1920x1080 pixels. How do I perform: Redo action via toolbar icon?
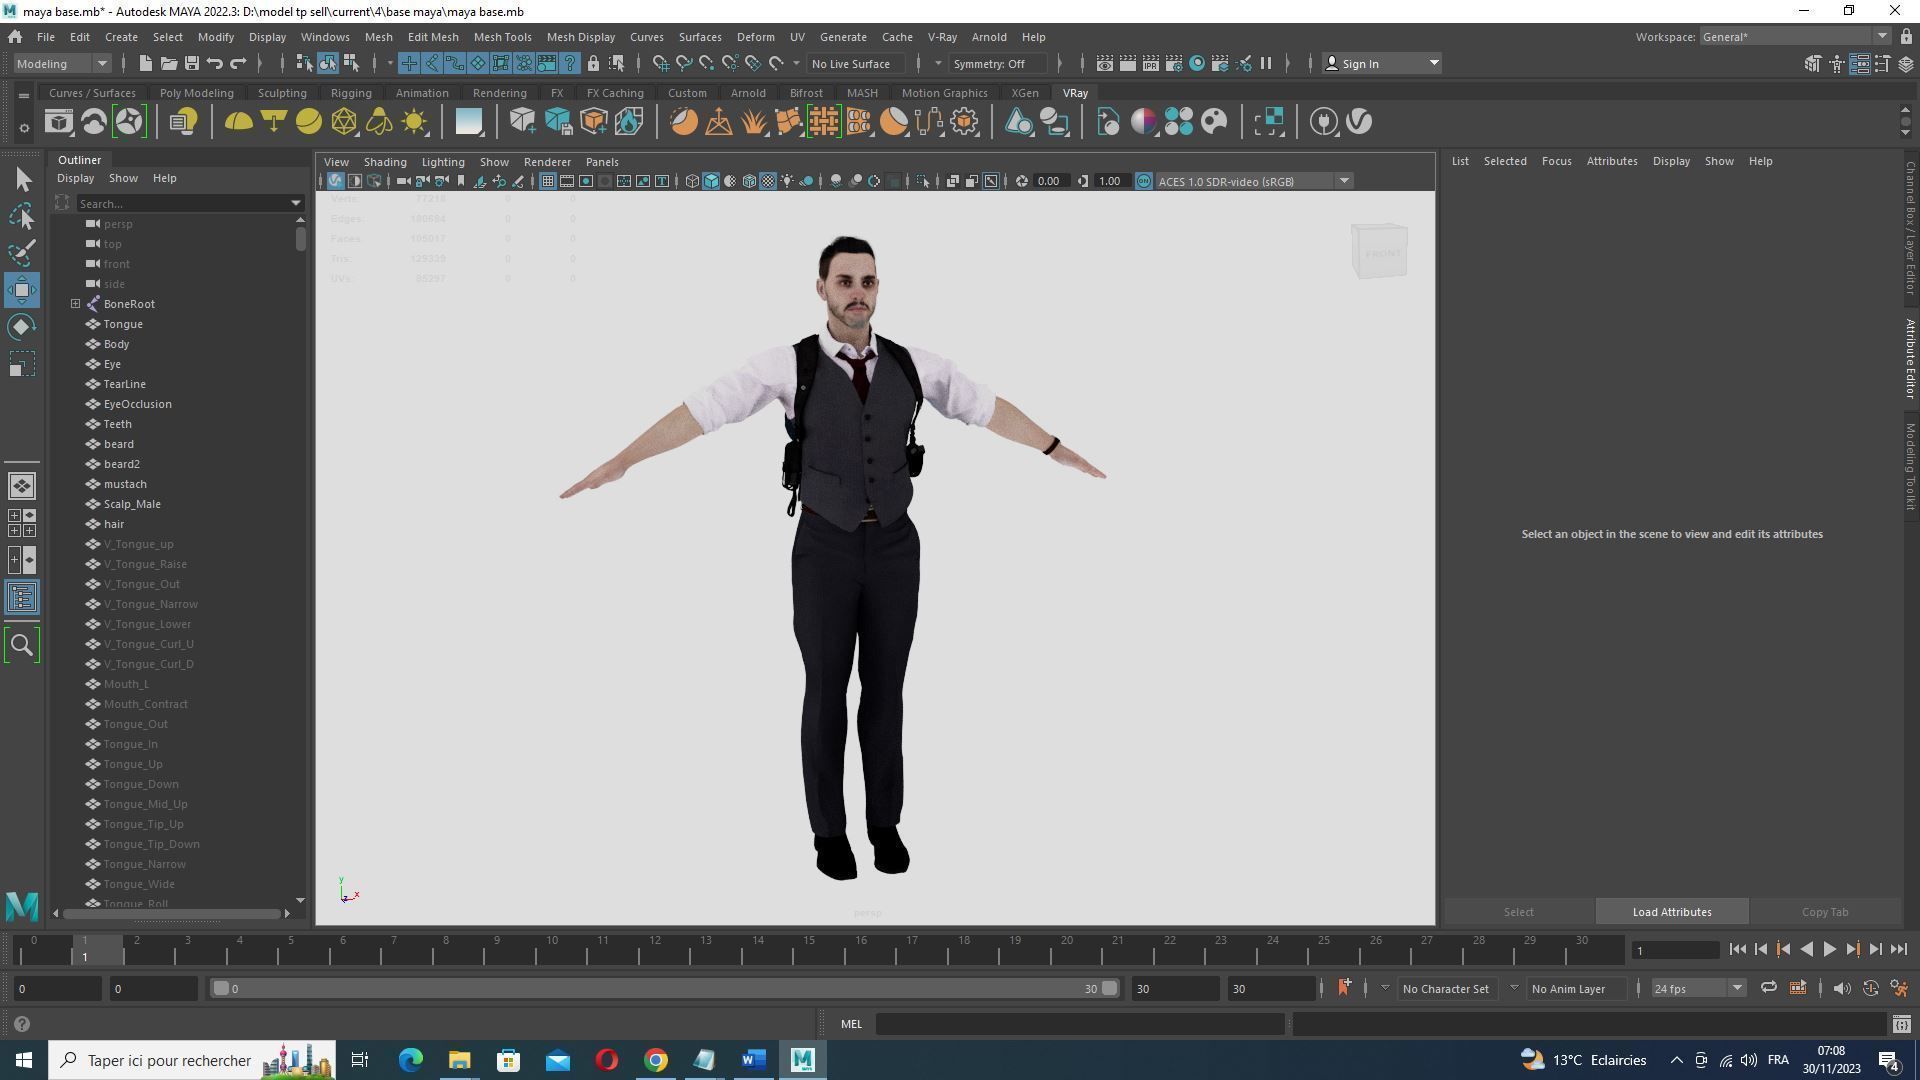[x=238, y=63]
